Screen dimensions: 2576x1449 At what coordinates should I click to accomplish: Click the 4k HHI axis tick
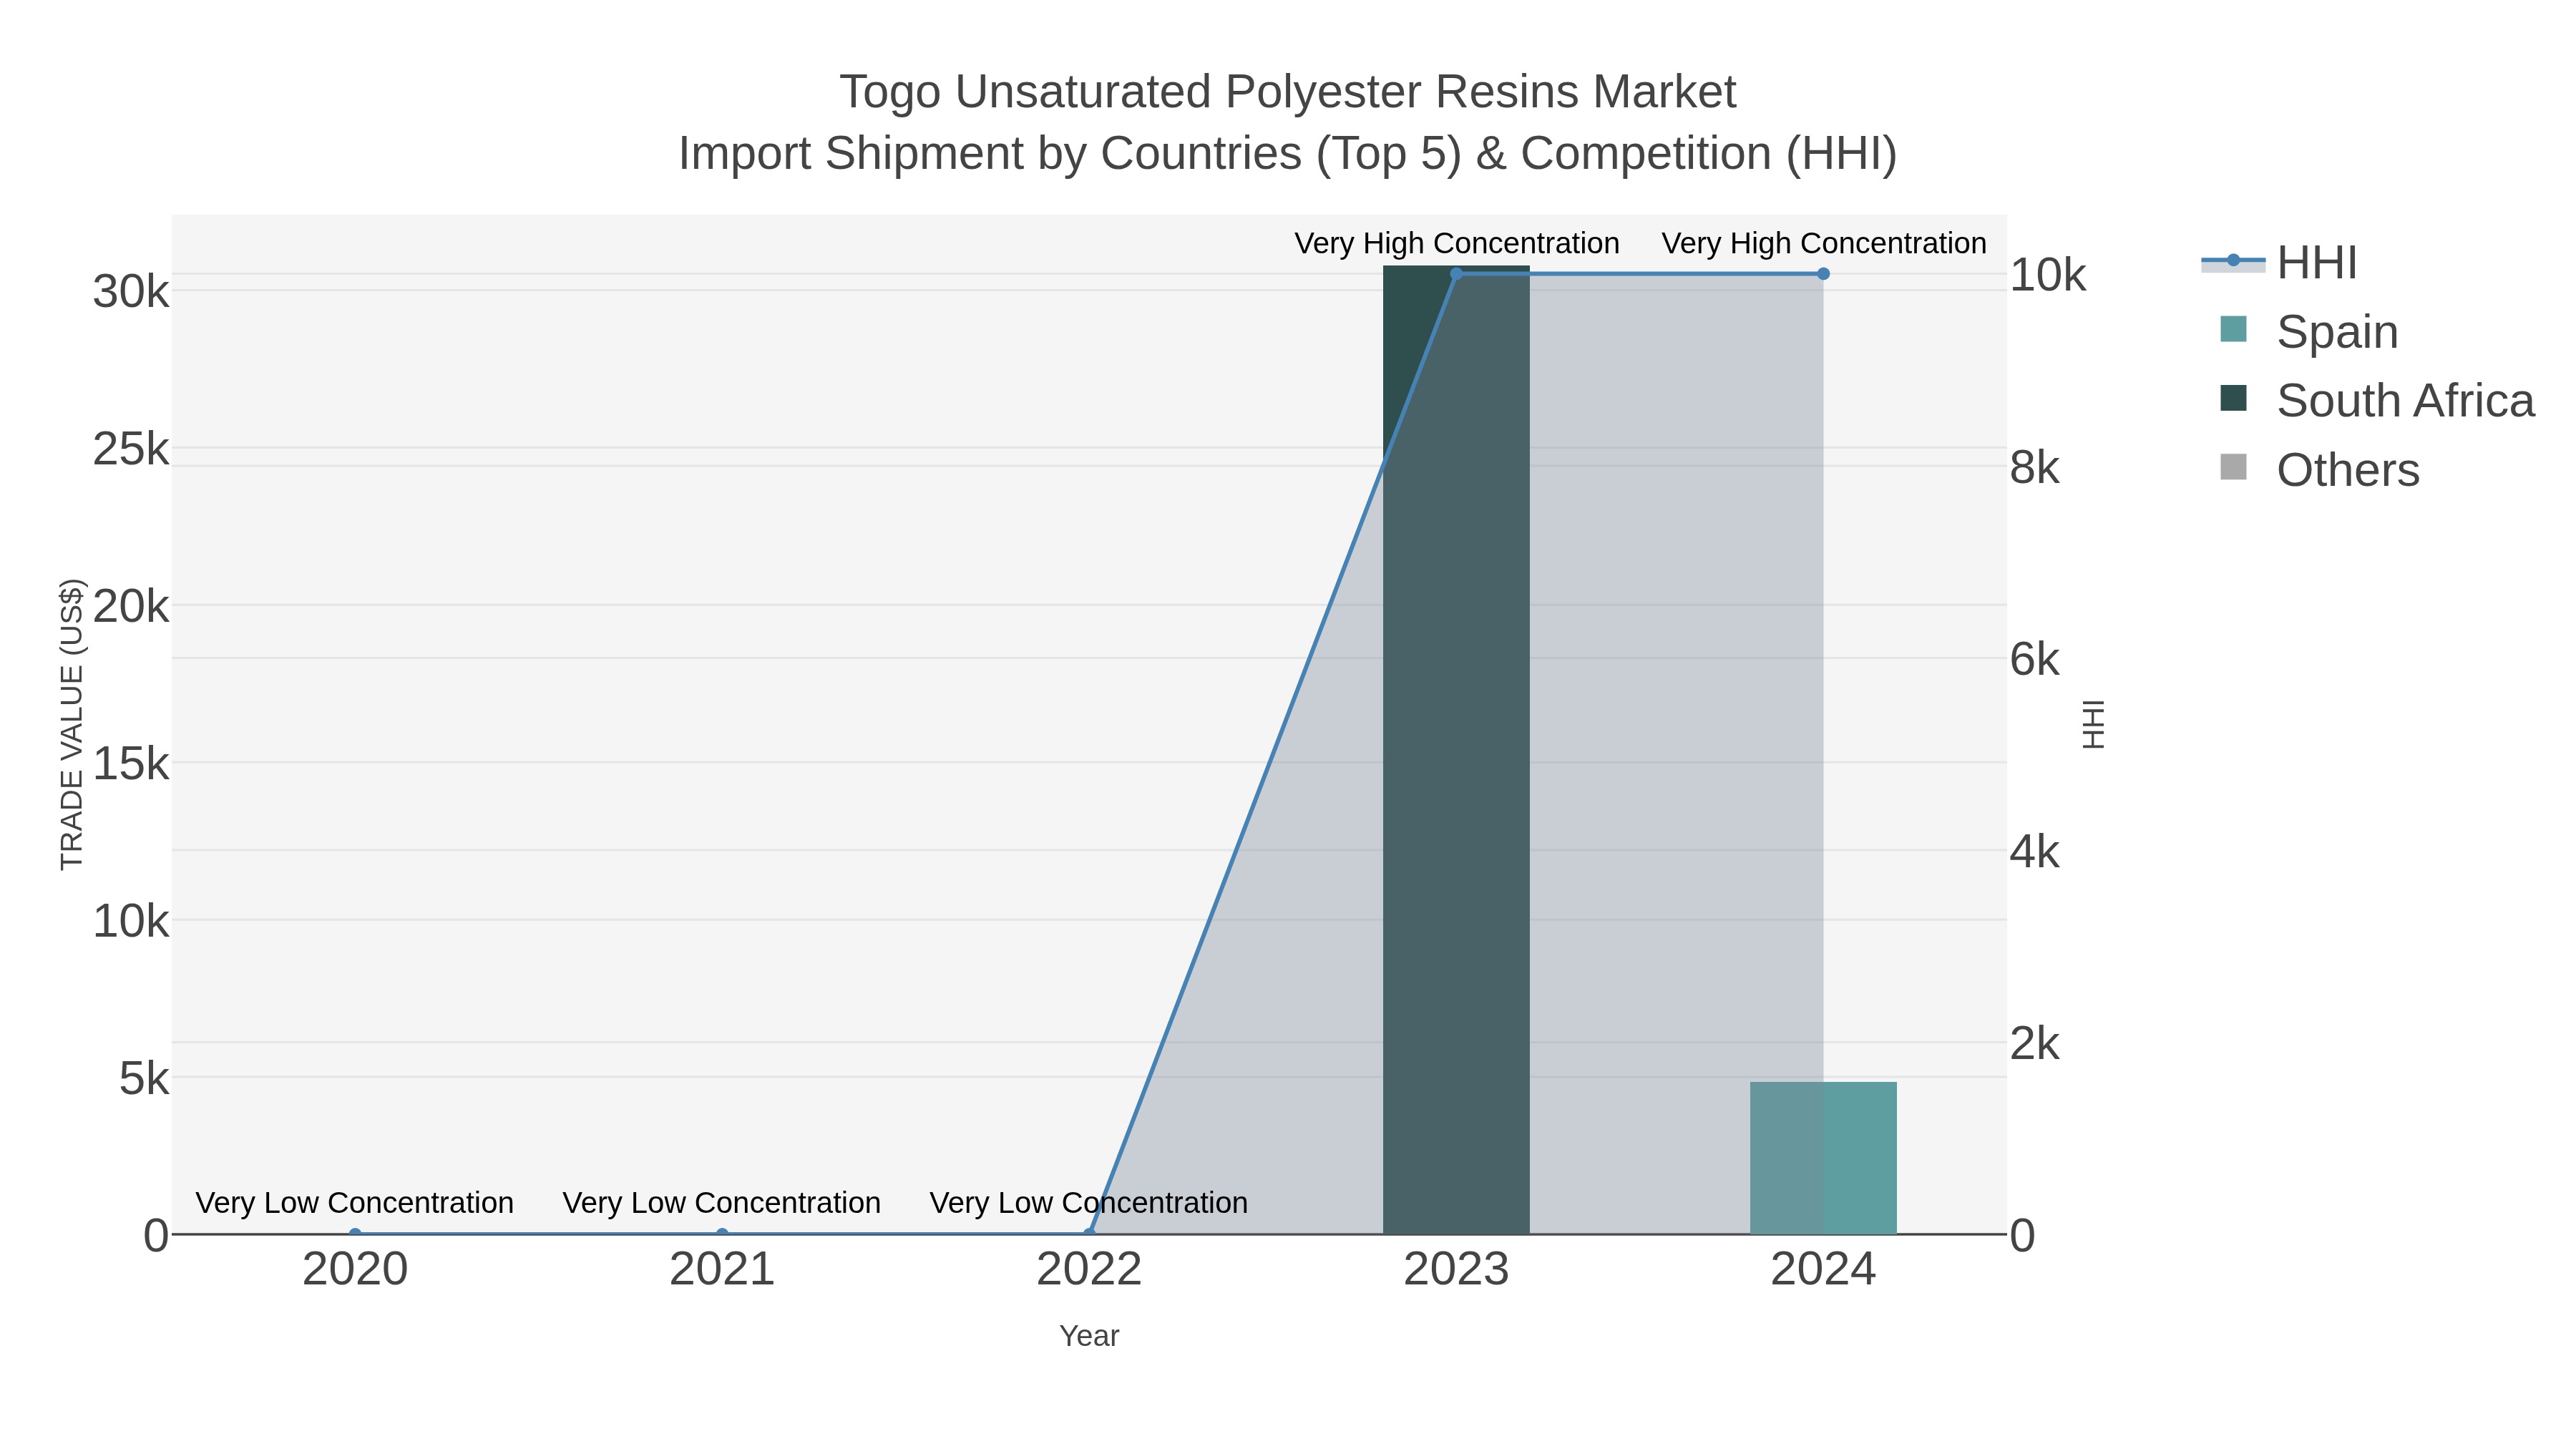(x=2035, y=852)
